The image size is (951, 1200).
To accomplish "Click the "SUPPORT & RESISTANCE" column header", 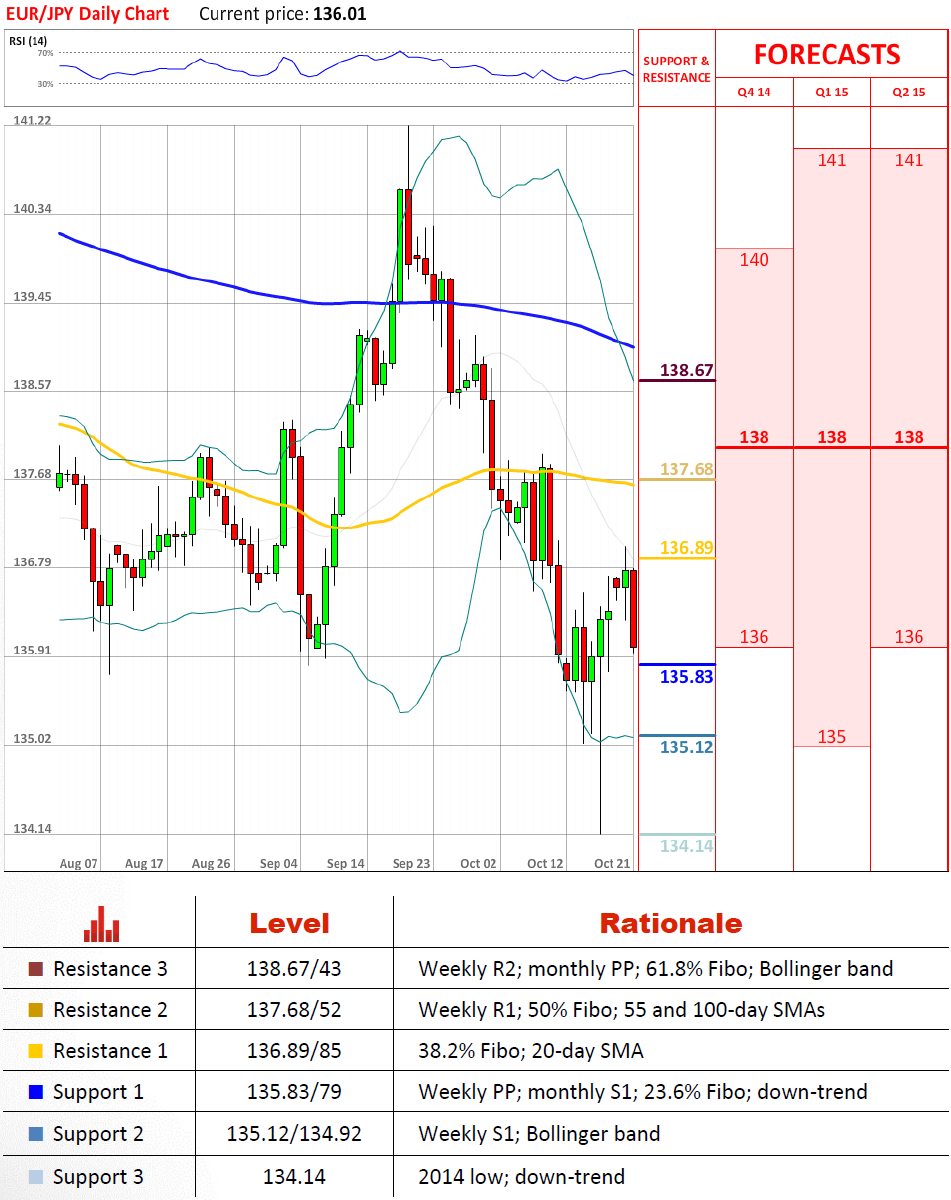I will coord(677,69).
